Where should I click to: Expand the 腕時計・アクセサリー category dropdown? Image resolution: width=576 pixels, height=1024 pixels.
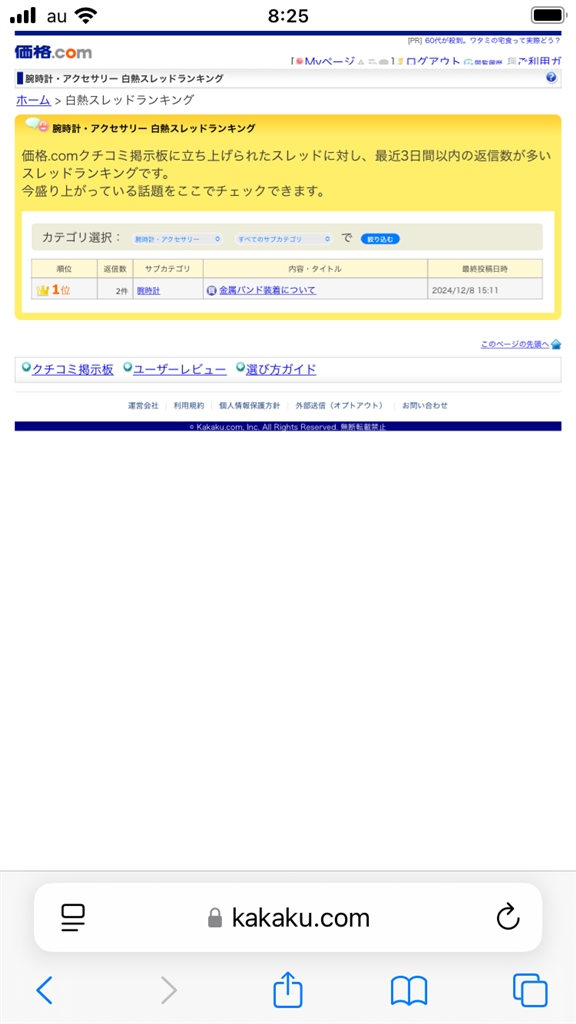(177, 239)
